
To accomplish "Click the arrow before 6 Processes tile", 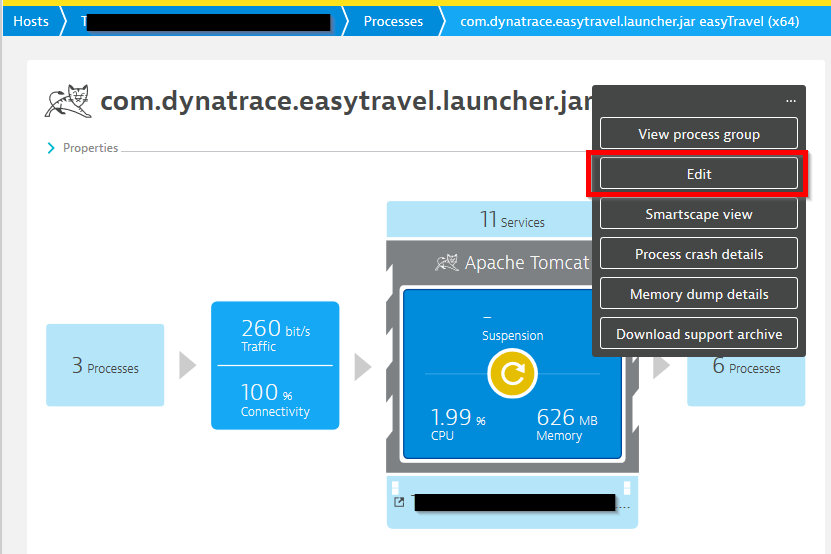I will click(661, 367).
